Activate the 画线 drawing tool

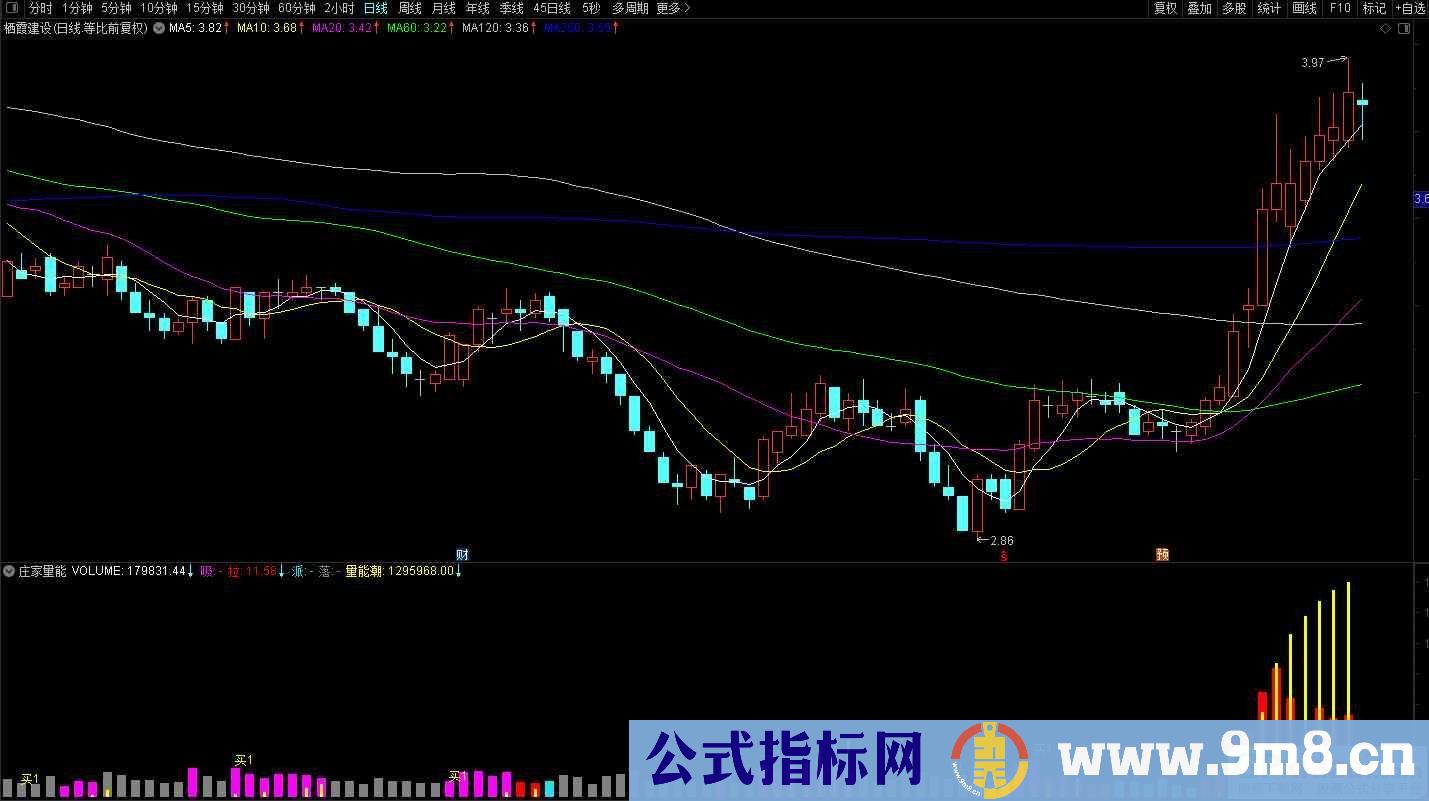click(1304, 8)
